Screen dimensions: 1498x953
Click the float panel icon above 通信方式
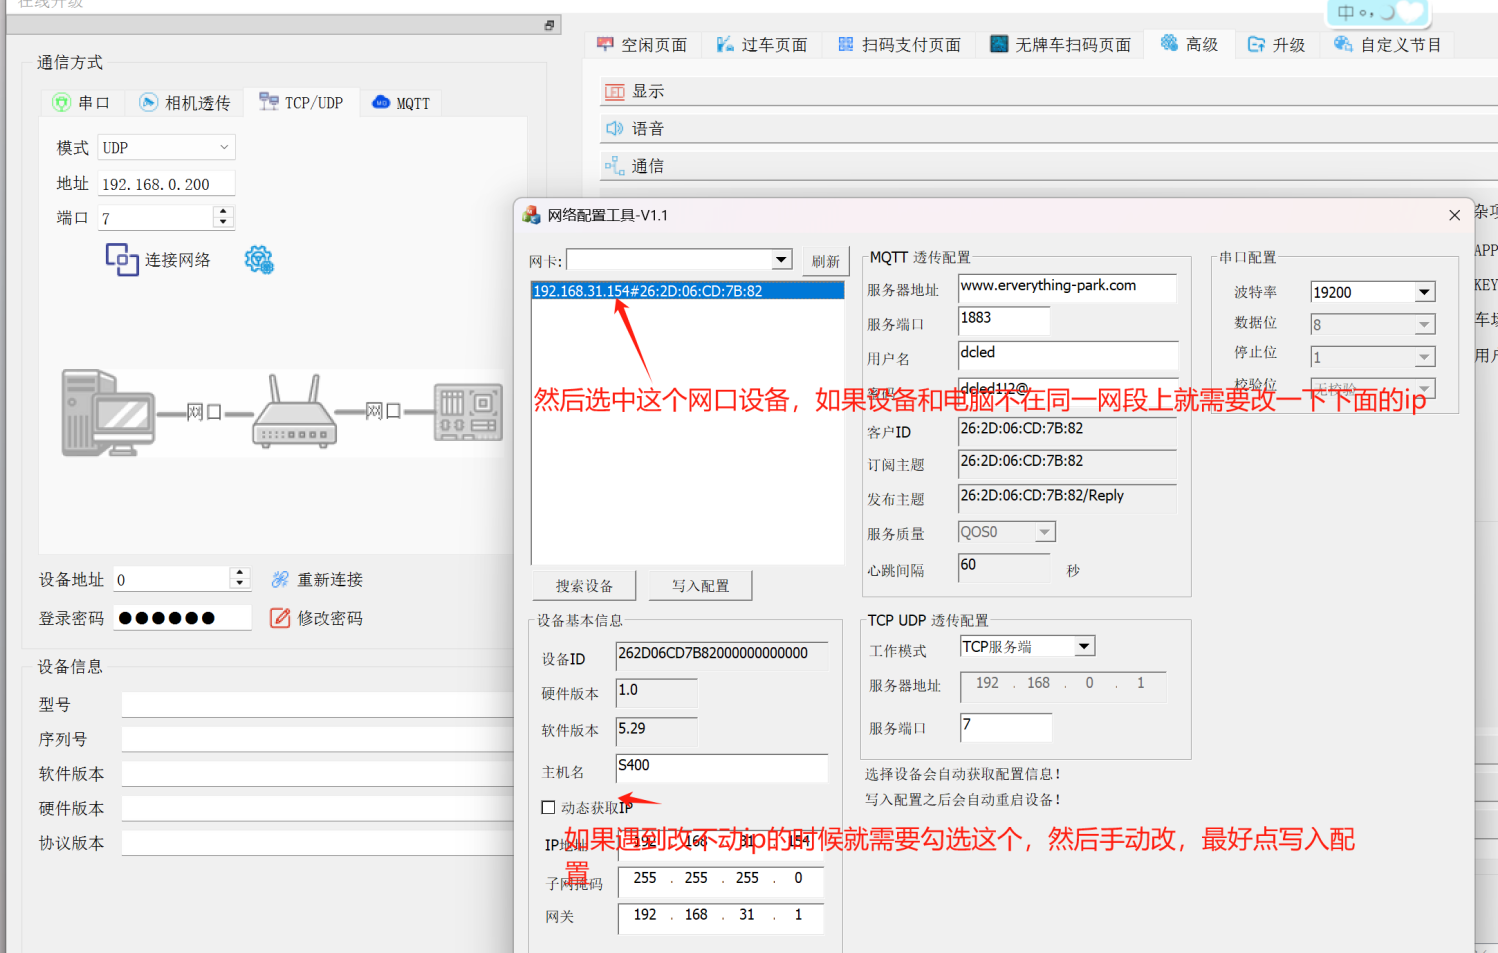[549, 25]
